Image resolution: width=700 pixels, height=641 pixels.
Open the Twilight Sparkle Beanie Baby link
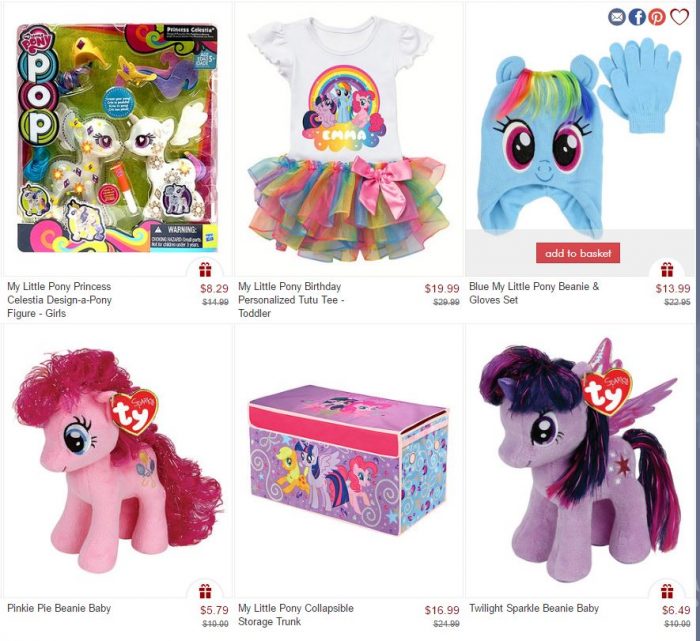click(x=533, y=608)
